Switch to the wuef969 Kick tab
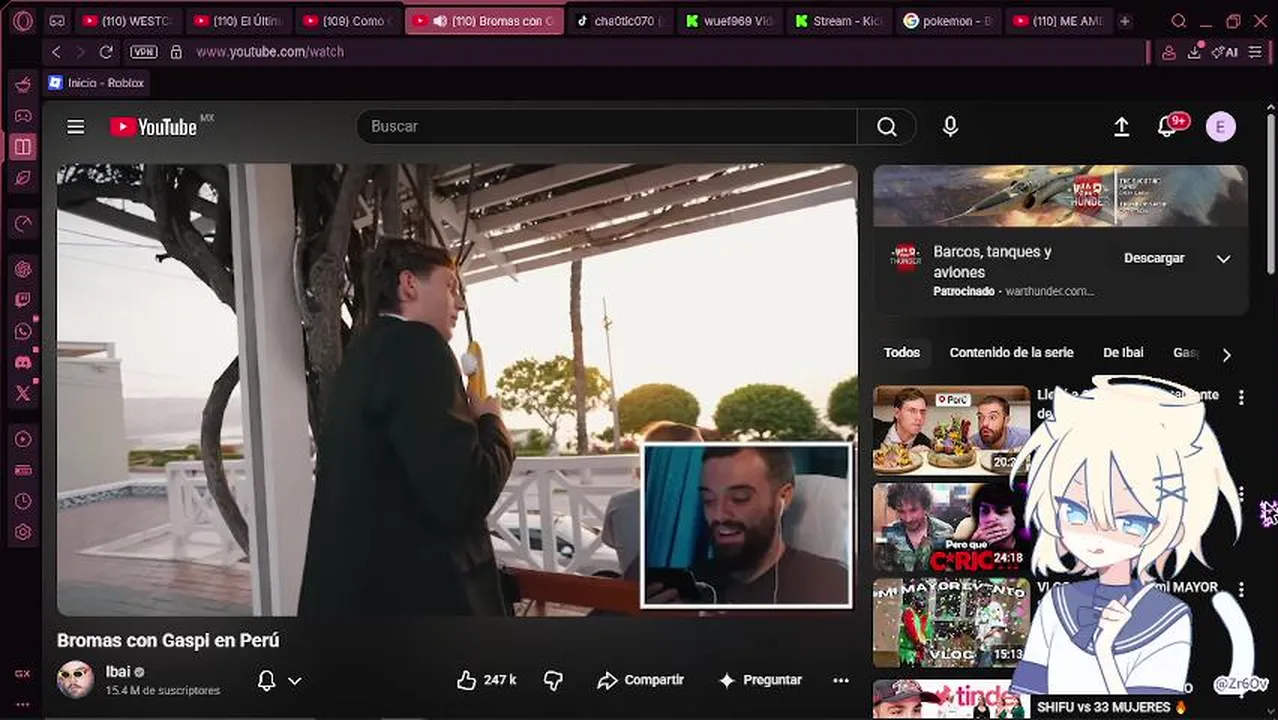 click(x=729, y=21)
